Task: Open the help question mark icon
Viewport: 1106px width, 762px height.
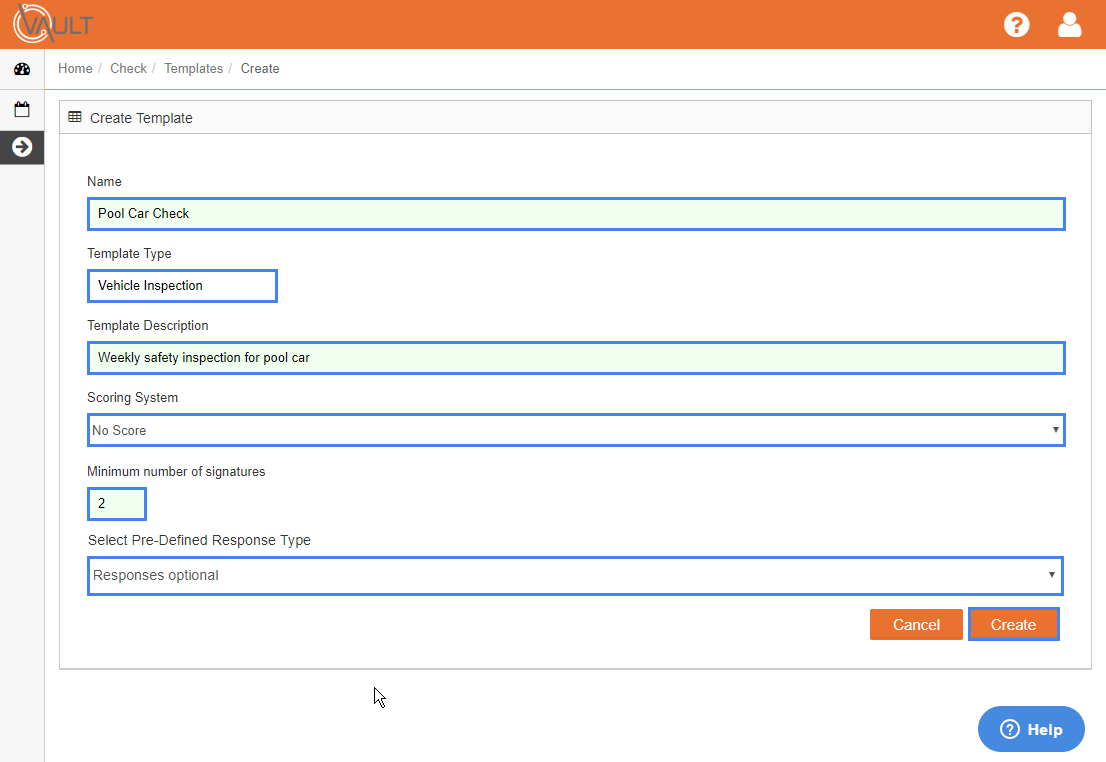Action: click(1016, 25)
